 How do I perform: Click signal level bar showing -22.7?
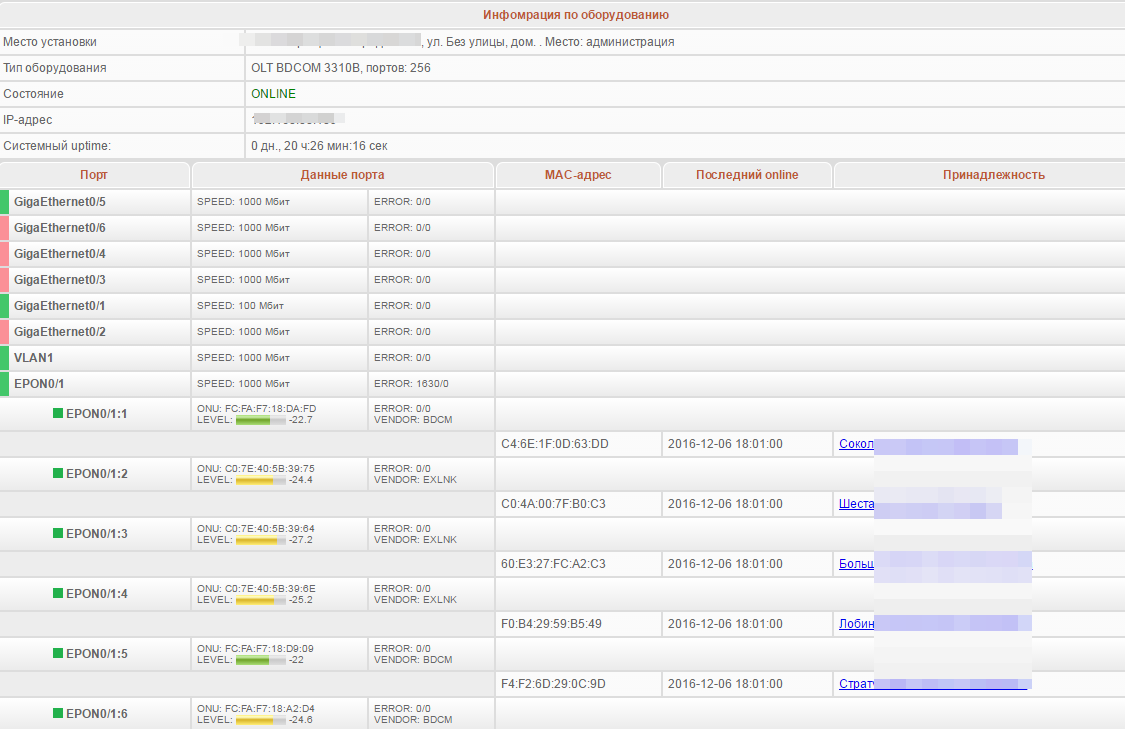(260, 420)
